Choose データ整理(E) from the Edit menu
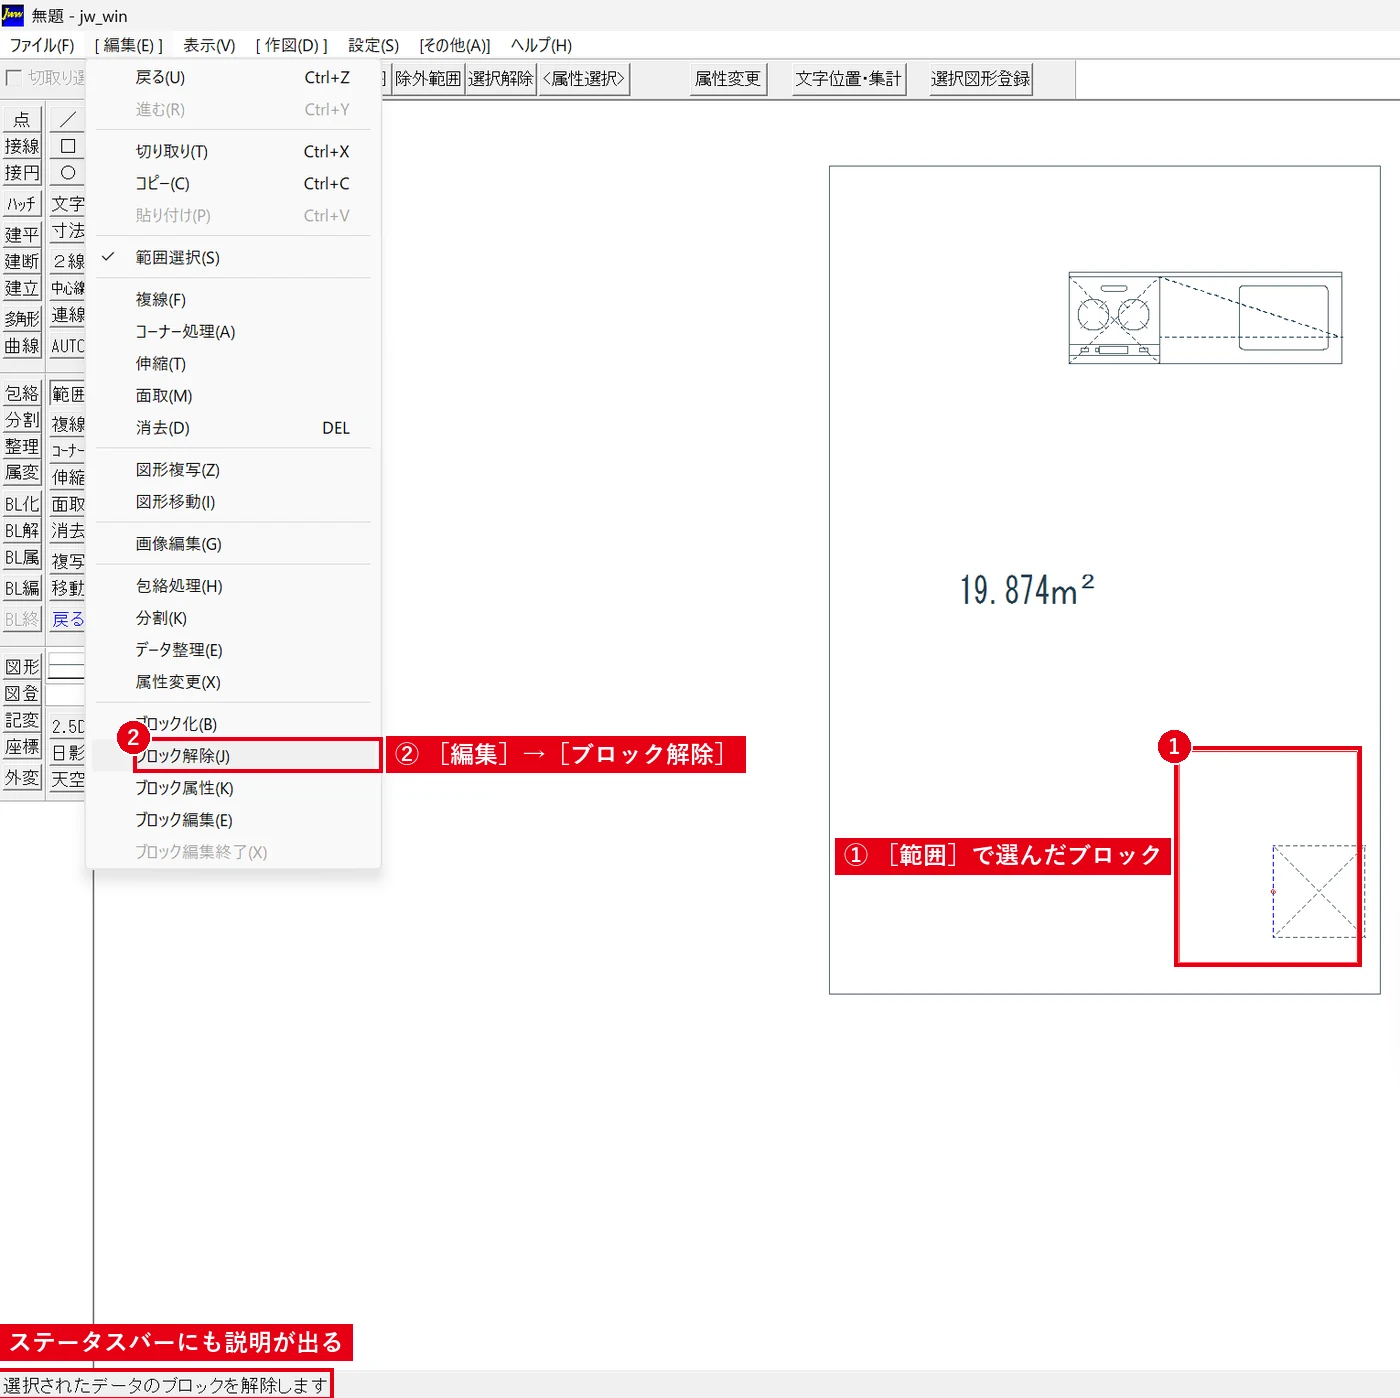 click(233, 650)
